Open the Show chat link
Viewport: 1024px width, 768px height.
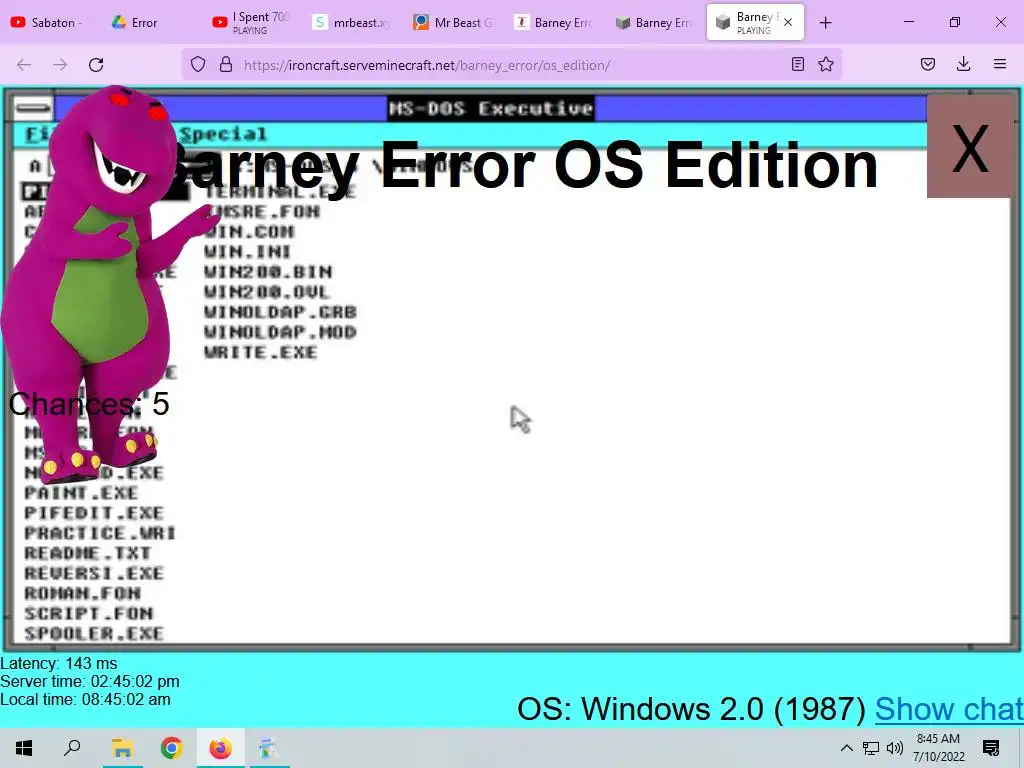[x=949, y=709]
